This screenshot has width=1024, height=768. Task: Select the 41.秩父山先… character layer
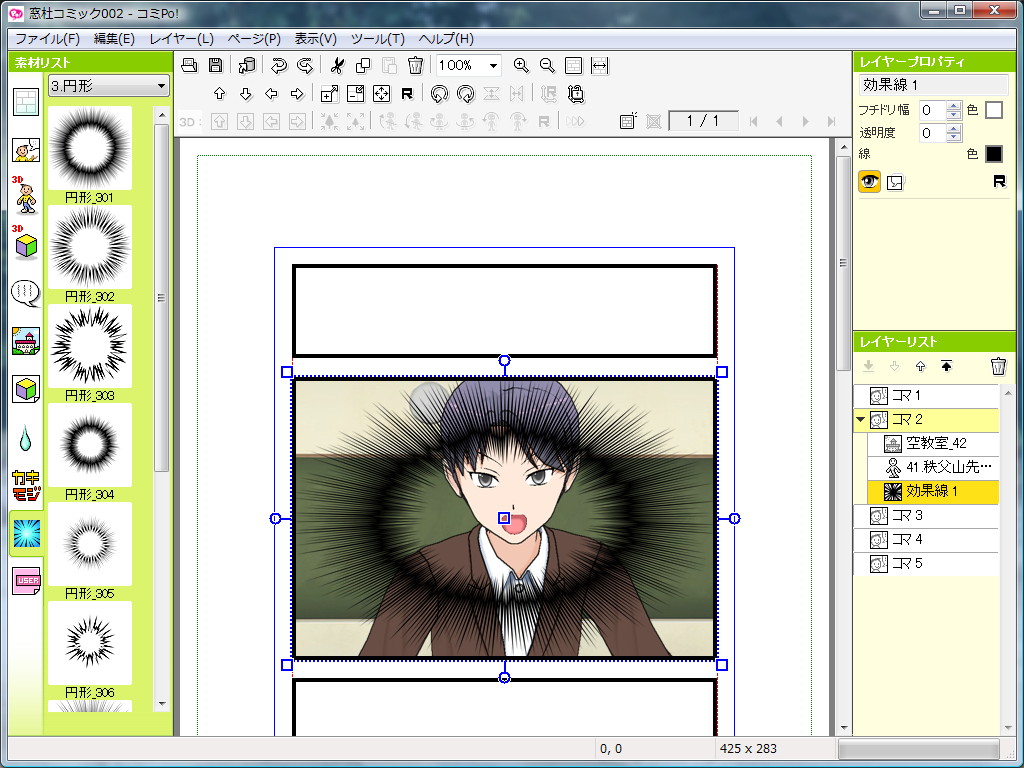(x=933, y=467)
